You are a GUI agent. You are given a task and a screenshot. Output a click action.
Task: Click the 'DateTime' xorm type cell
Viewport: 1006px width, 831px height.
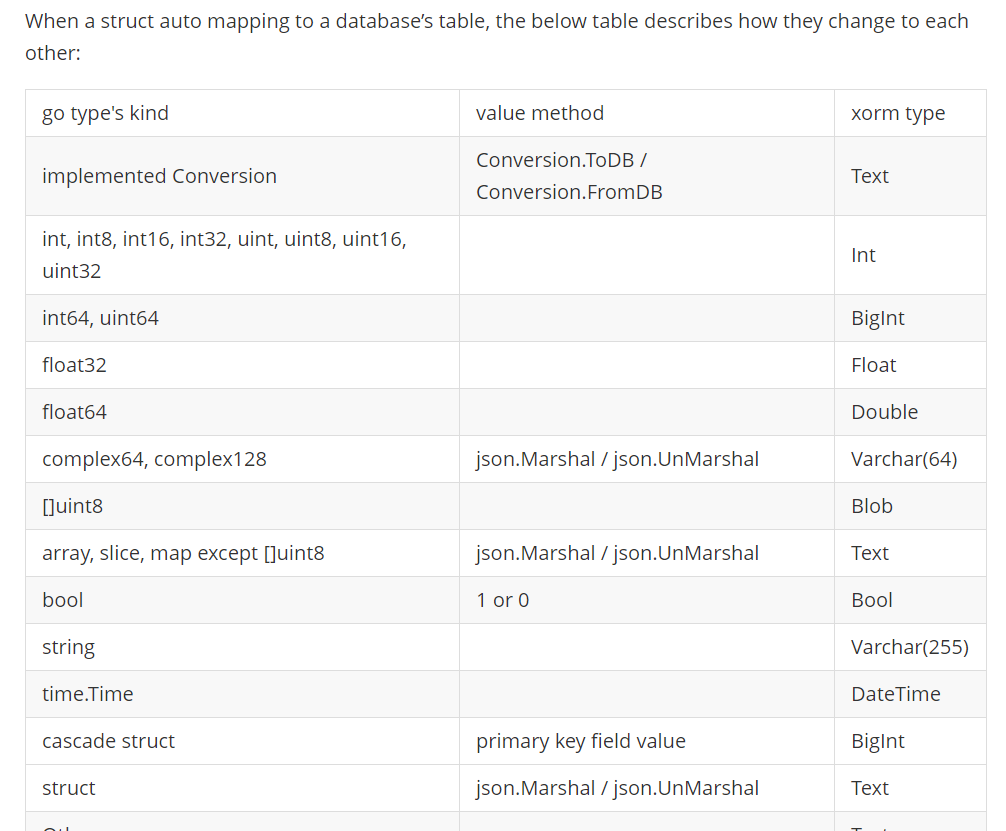[895, 694]
